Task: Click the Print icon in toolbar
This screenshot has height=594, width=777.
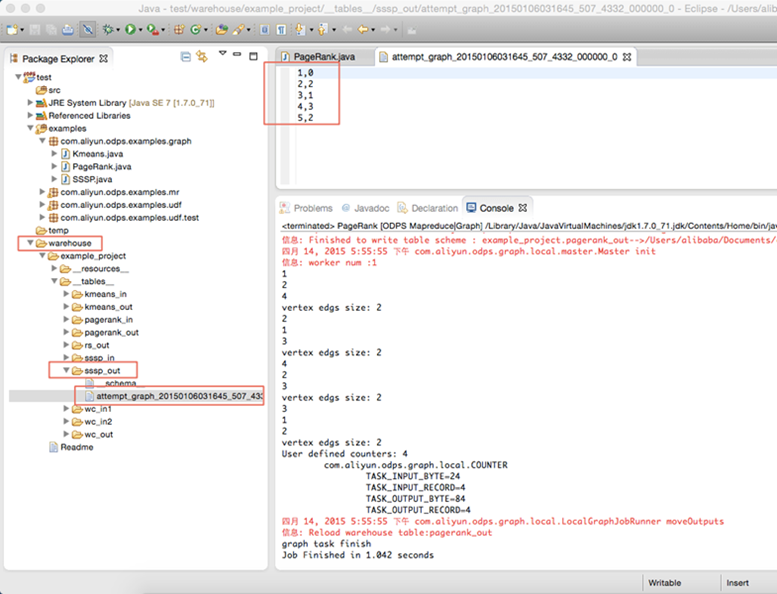Action: (67, 30)
